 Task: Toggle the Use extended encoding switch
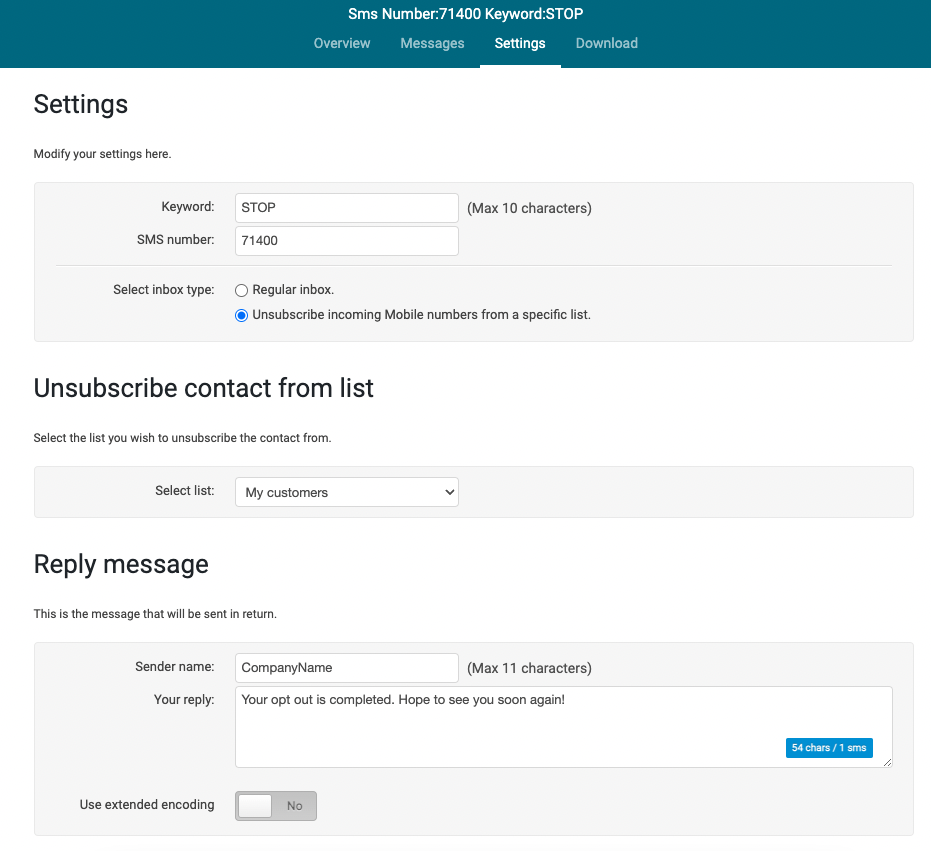(x=276, y=806)
